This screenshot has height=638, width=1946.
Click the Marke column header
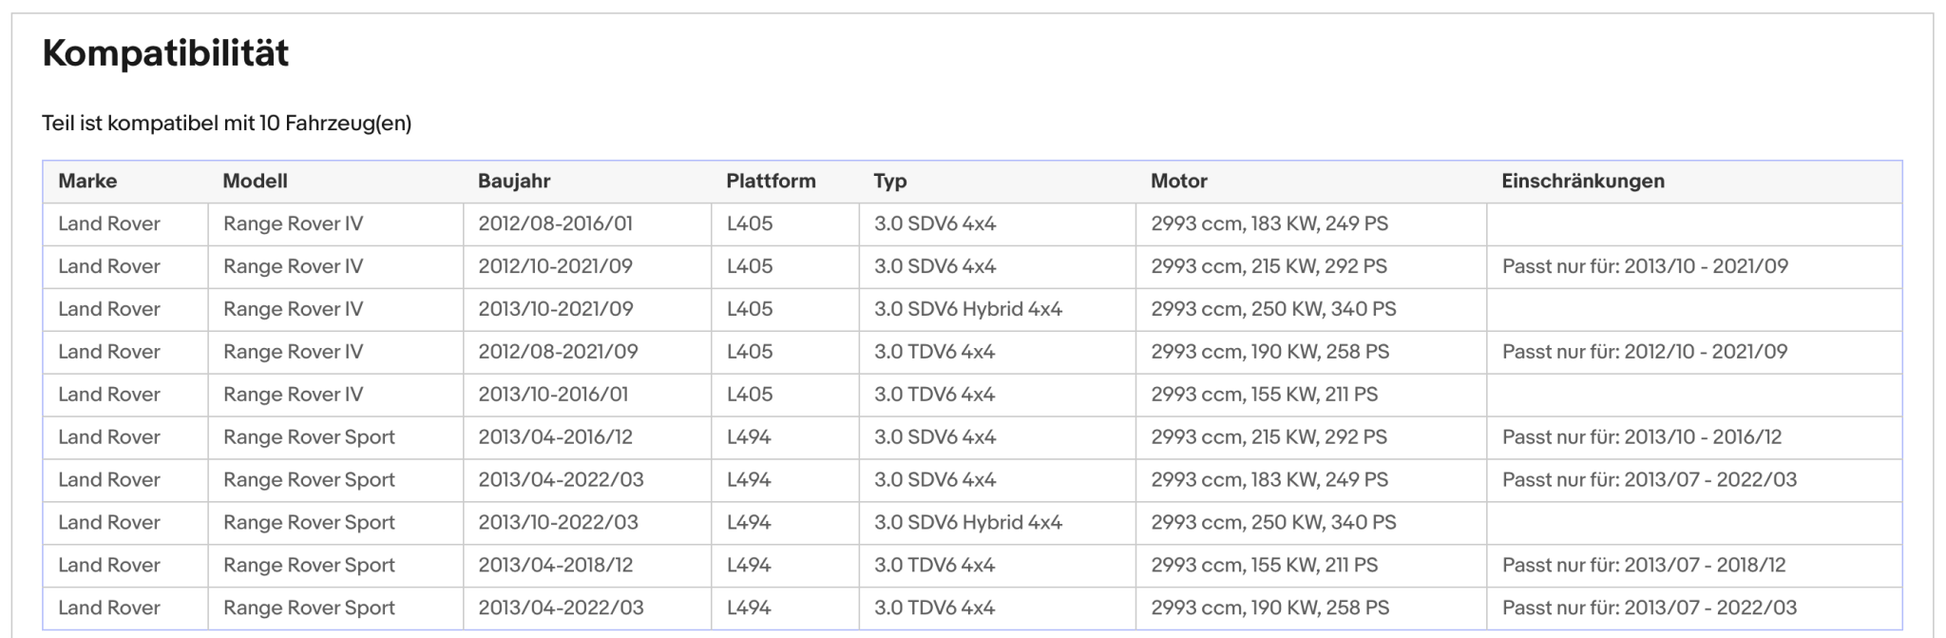click(87, 181)
